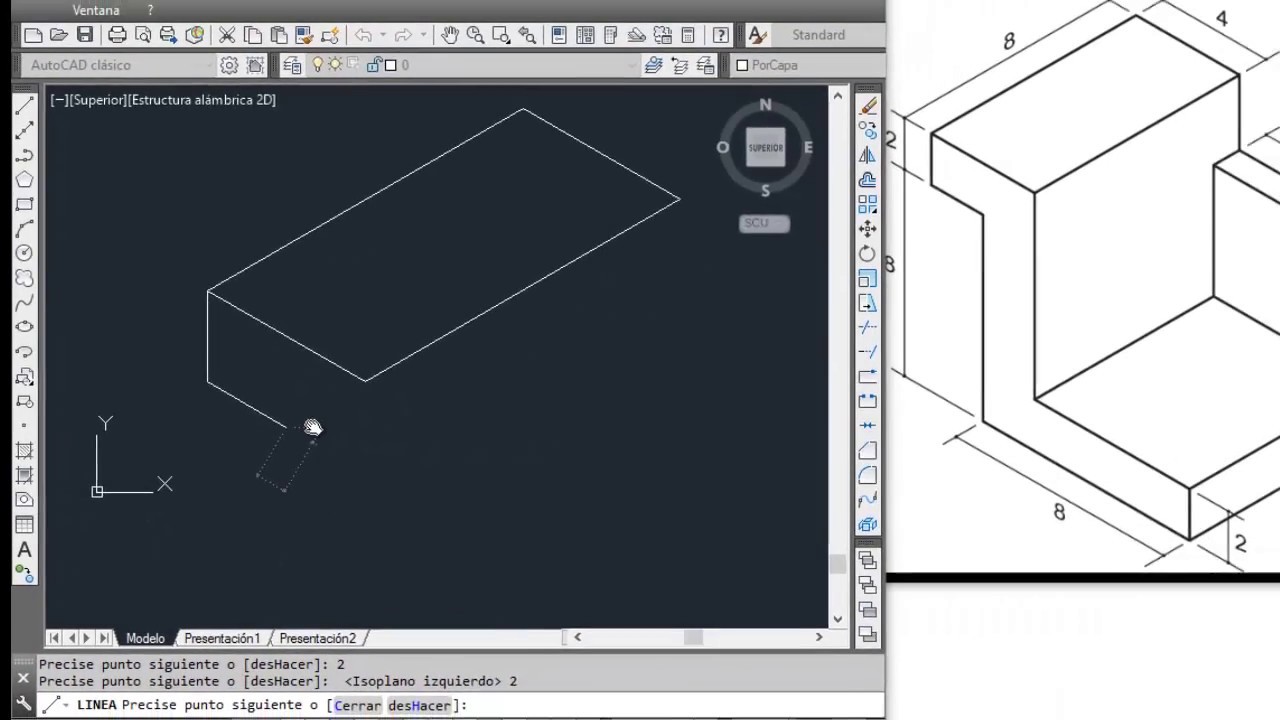Switch to the Modelo tab
This screenshot has height=720, width=1280.
[x=145, y=638]
